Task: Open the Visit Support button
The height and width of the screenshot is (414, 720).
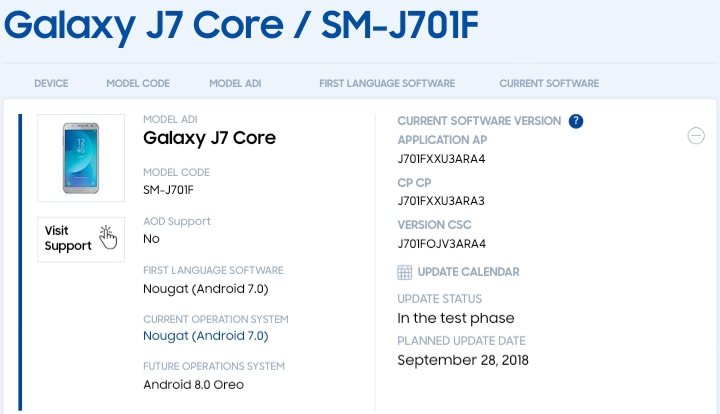Action: [81, 240]
